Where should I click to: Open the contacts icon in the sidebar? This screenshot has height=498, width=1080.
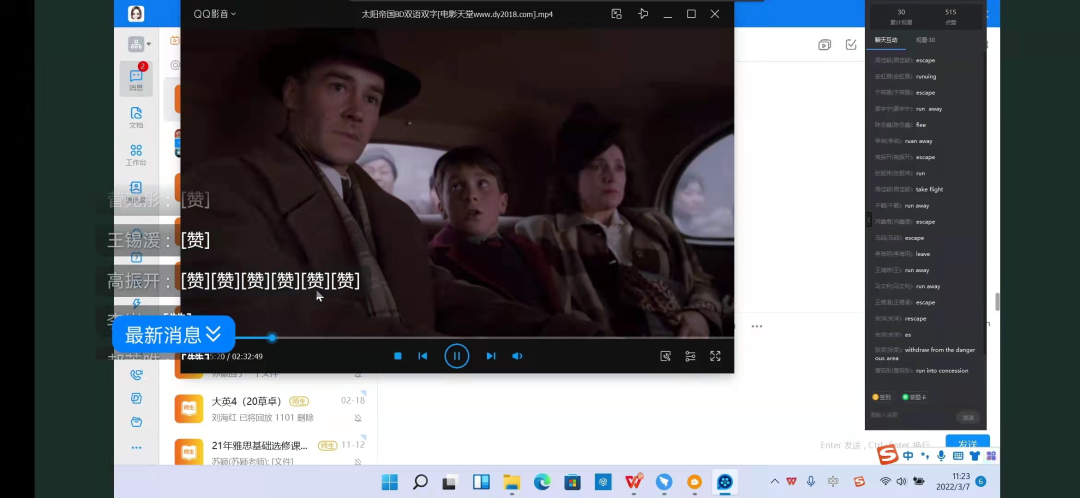coord(136,188)
